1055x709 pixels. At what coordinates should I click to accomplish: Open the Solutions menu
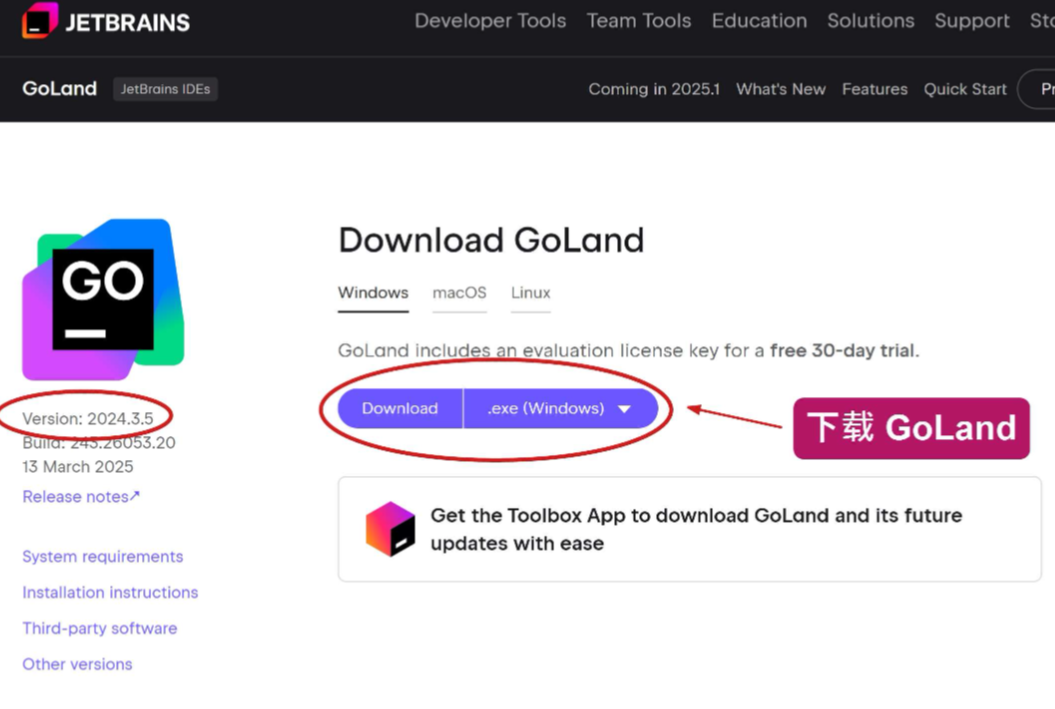pos(871,21)
